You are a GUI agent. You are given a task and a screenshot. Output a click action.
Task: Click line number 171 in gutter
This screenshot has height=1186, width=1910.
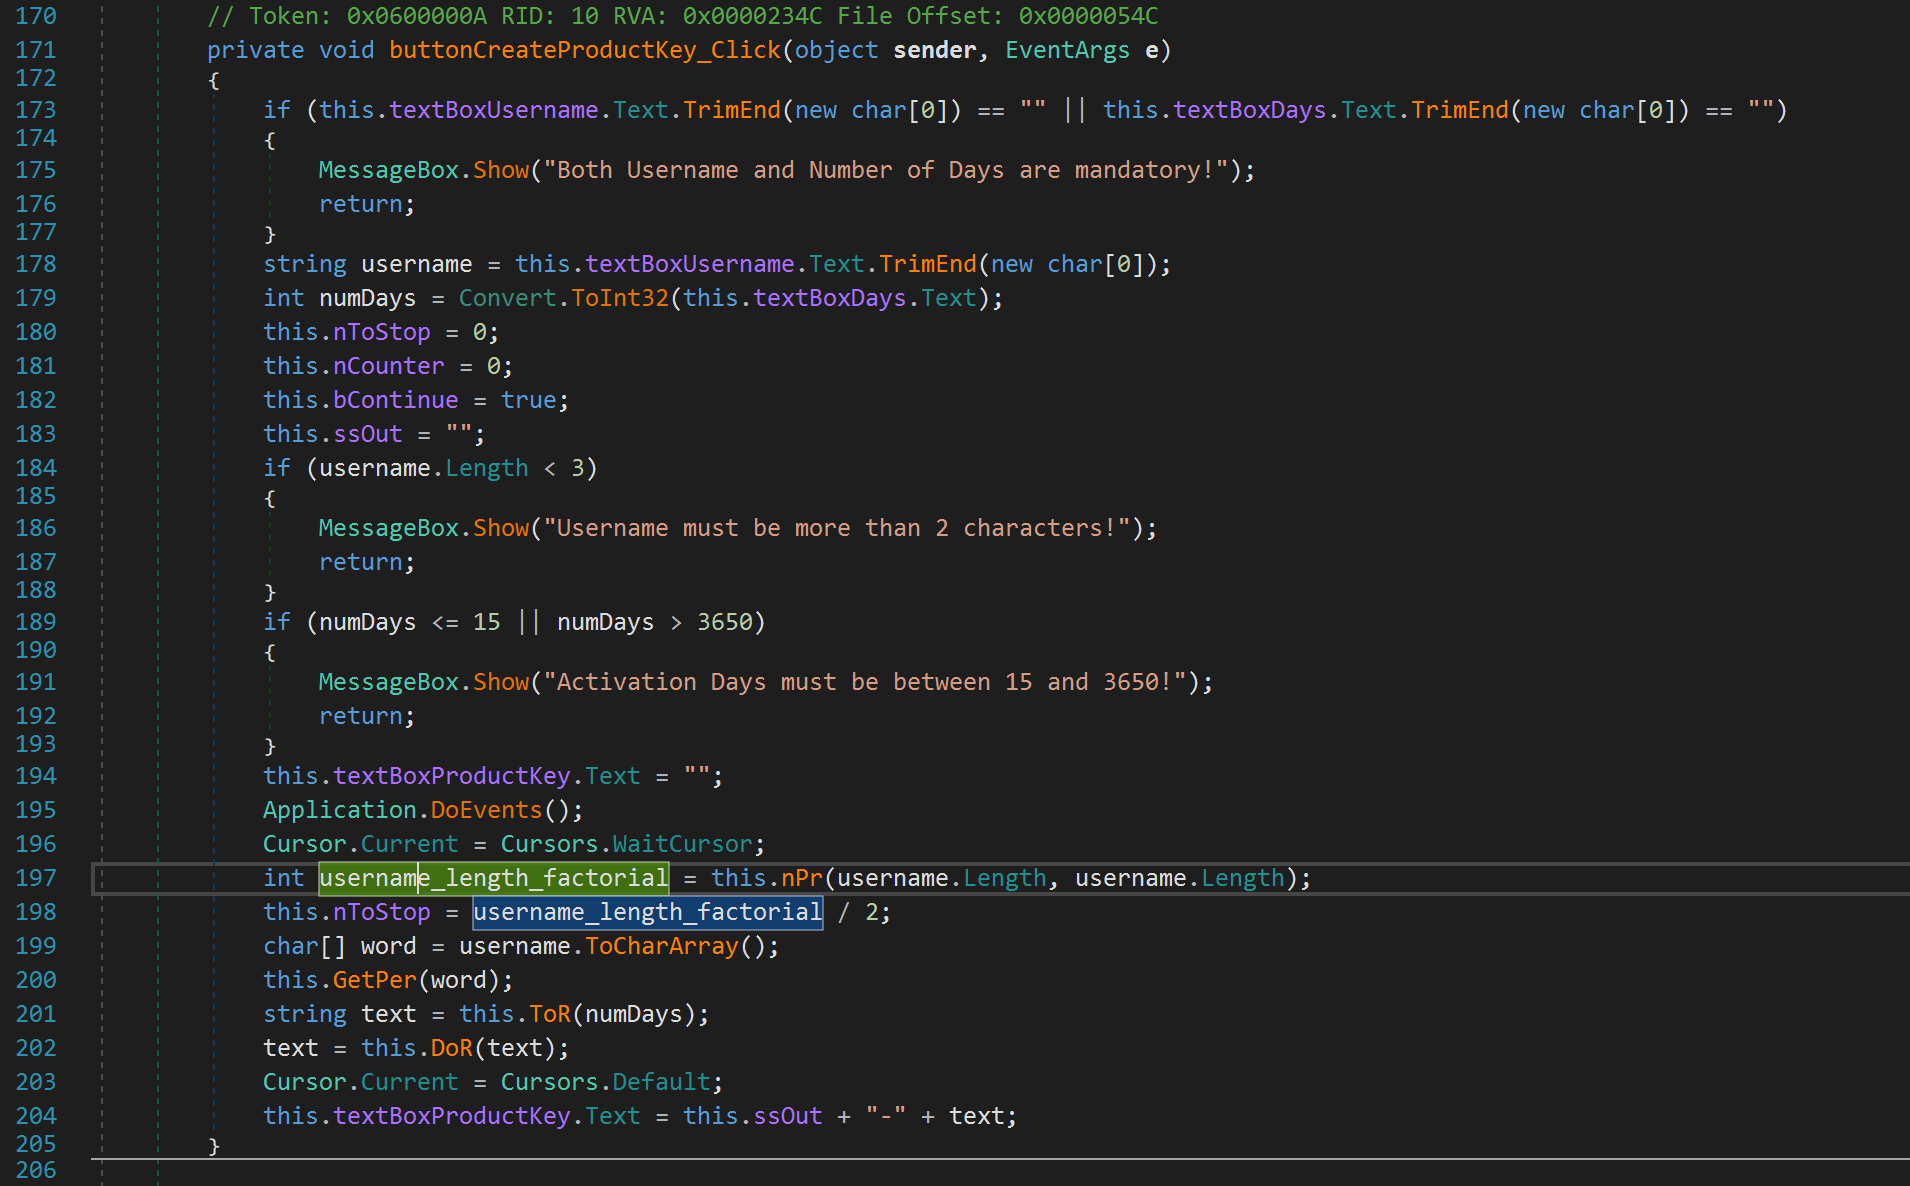(36, 50)
